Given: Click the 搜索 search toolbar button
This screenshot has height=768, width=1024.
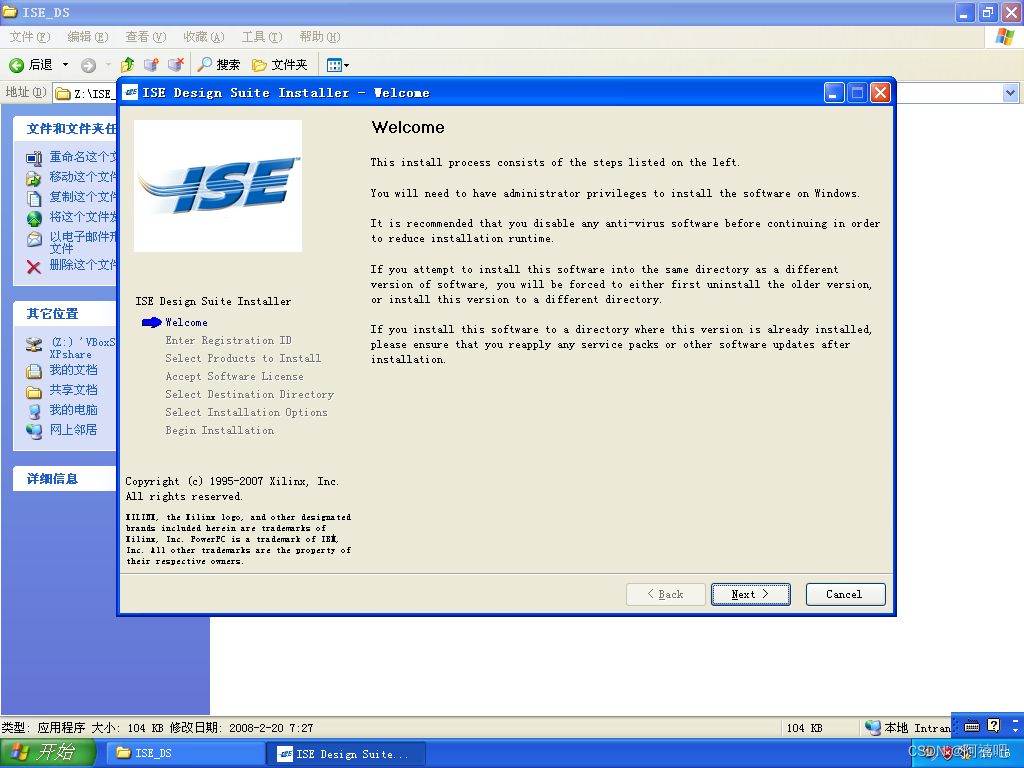Looking at the screenshot, I should click(219, 65).
